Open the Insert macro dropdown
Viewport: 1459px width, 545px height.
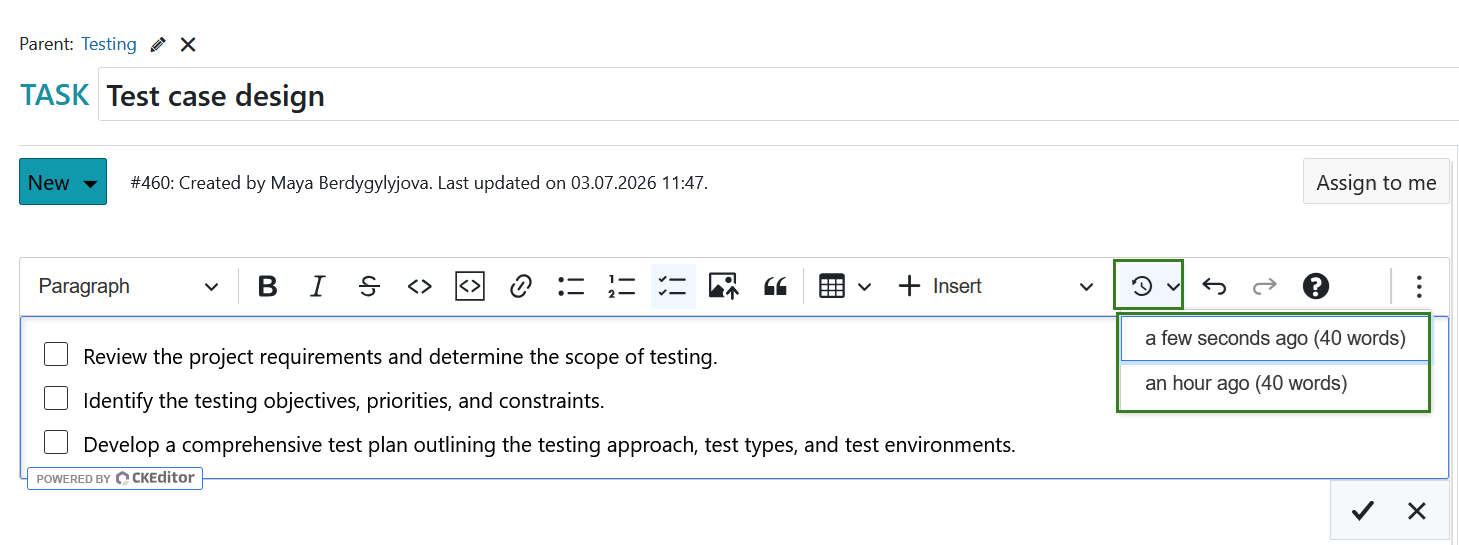[x=994, y=286]
